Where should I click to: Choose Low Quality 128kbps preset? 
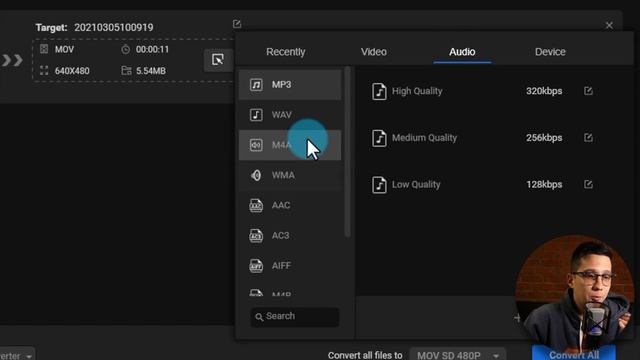tap(482, 184)
